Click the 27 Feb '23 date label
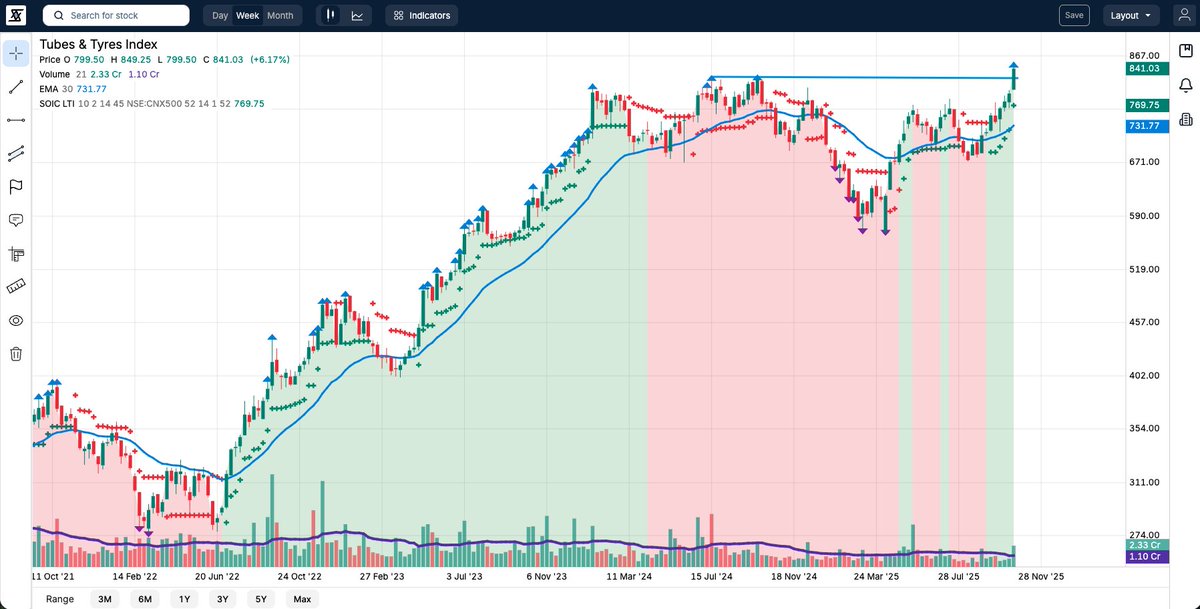Viewport: 1200px width, 609px height. click(x=382, y=577)
